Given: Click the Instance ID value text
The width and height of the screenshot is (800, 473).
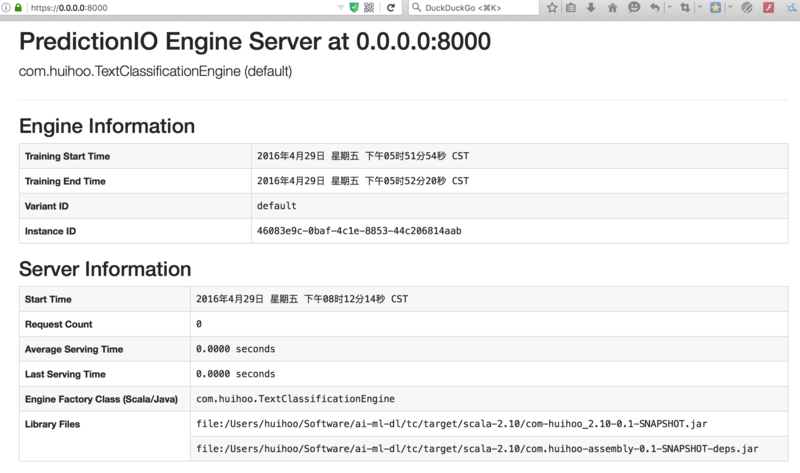Looking at the screenshot, I should (x=359, y=231).
